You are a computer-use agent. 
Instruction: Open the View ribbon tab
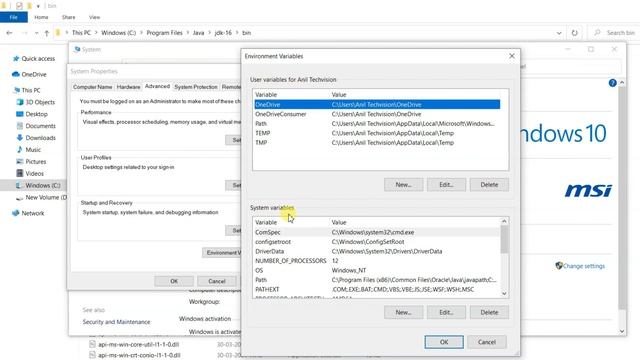point(94,17)
